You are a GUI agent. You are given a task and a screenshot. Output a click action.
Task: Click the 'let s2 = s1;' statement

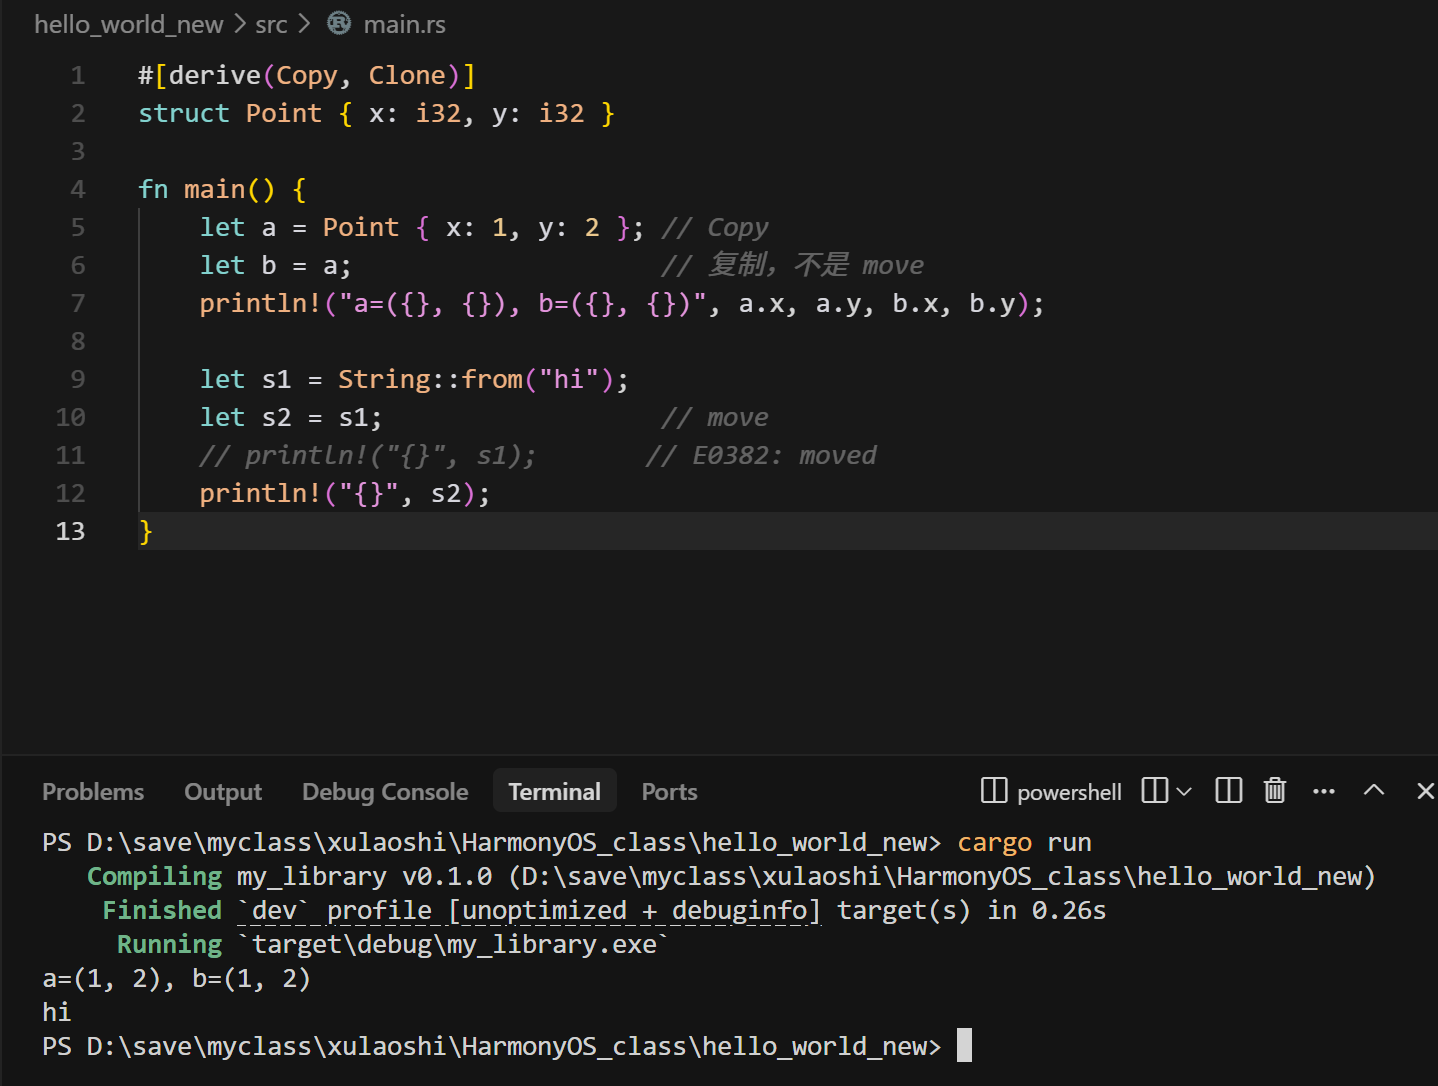coord(291,418)
